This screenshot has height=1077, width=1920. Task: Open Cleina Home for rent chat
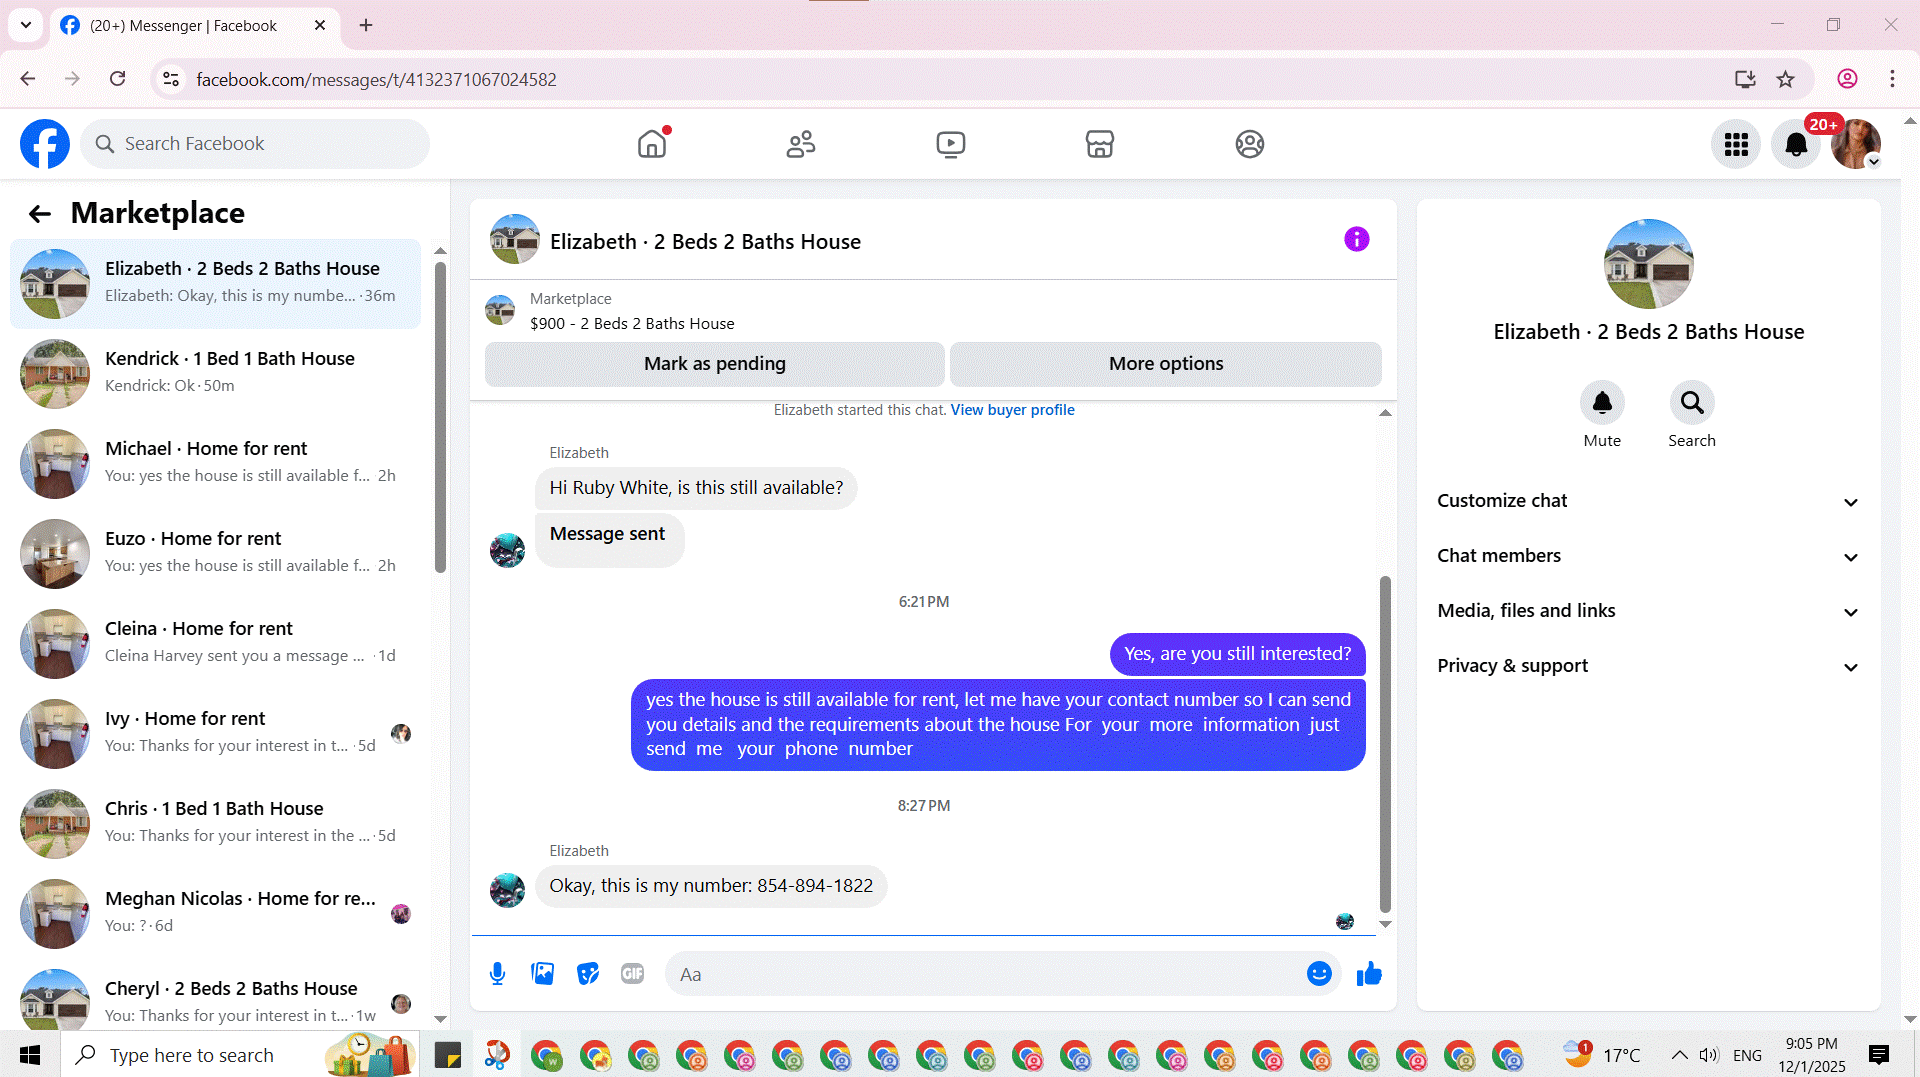216,644
